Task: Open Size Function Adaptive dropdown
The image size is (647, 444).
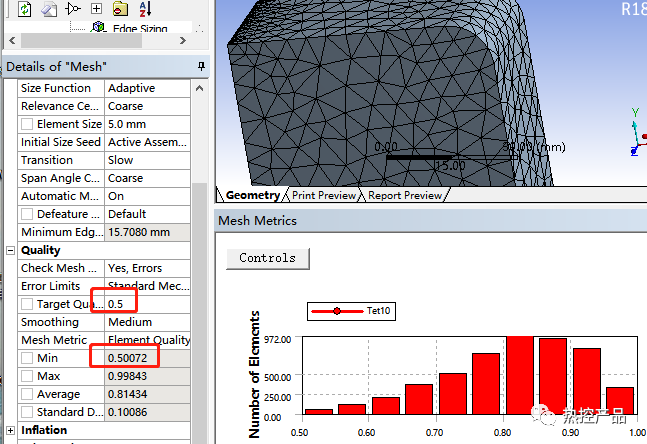Action: click(147, 88)
